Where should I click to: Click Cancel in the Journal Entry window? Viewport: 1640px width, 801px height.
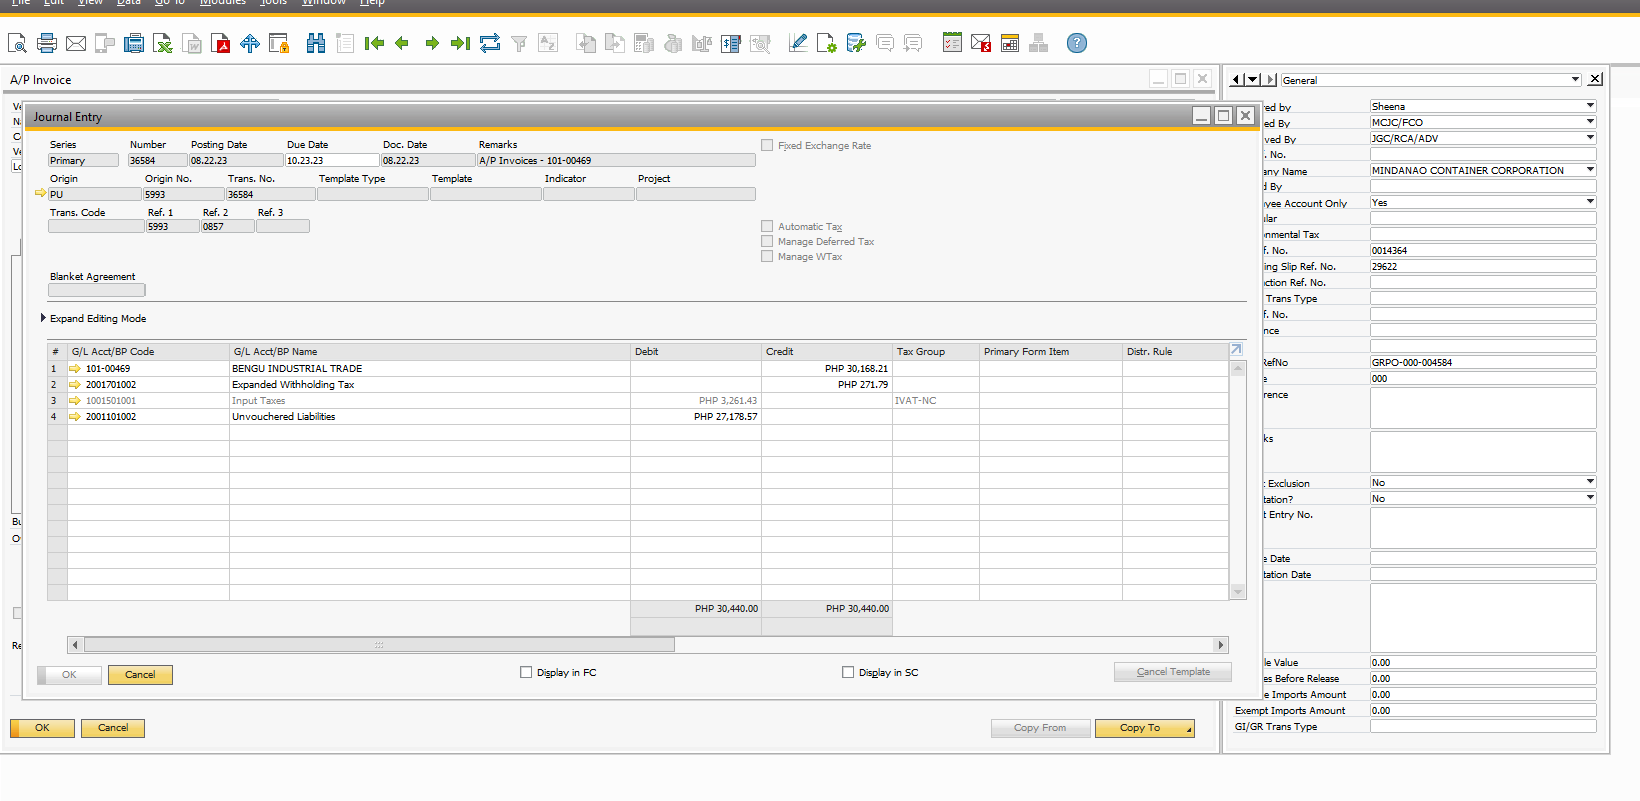(x=140, y=675)
